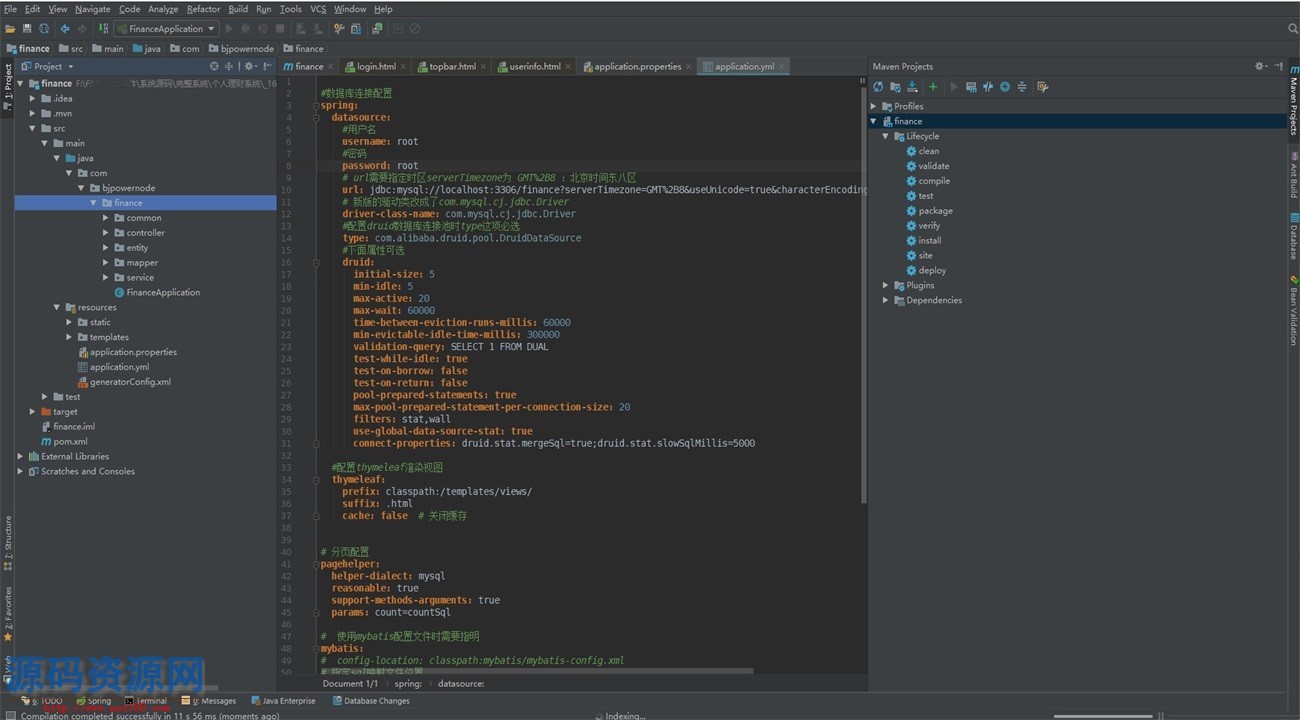This screenshot has width=1300, height=720.
Task: Collapse the finance Maven project node
Action: tap(874, 121)
